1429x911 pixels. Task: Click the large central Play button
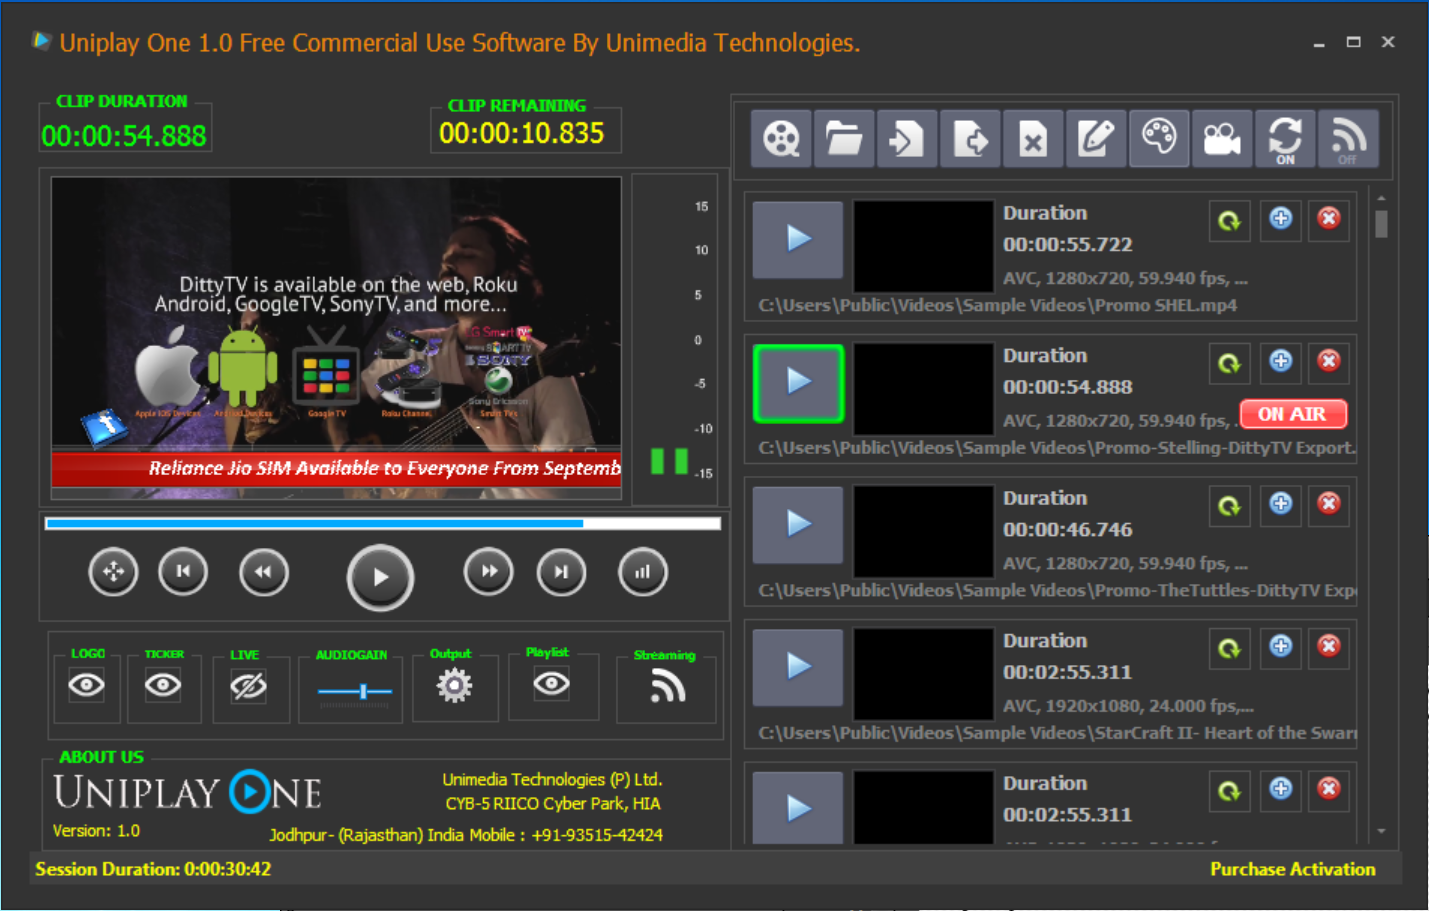pyautogui.click(x=380, y=577)
